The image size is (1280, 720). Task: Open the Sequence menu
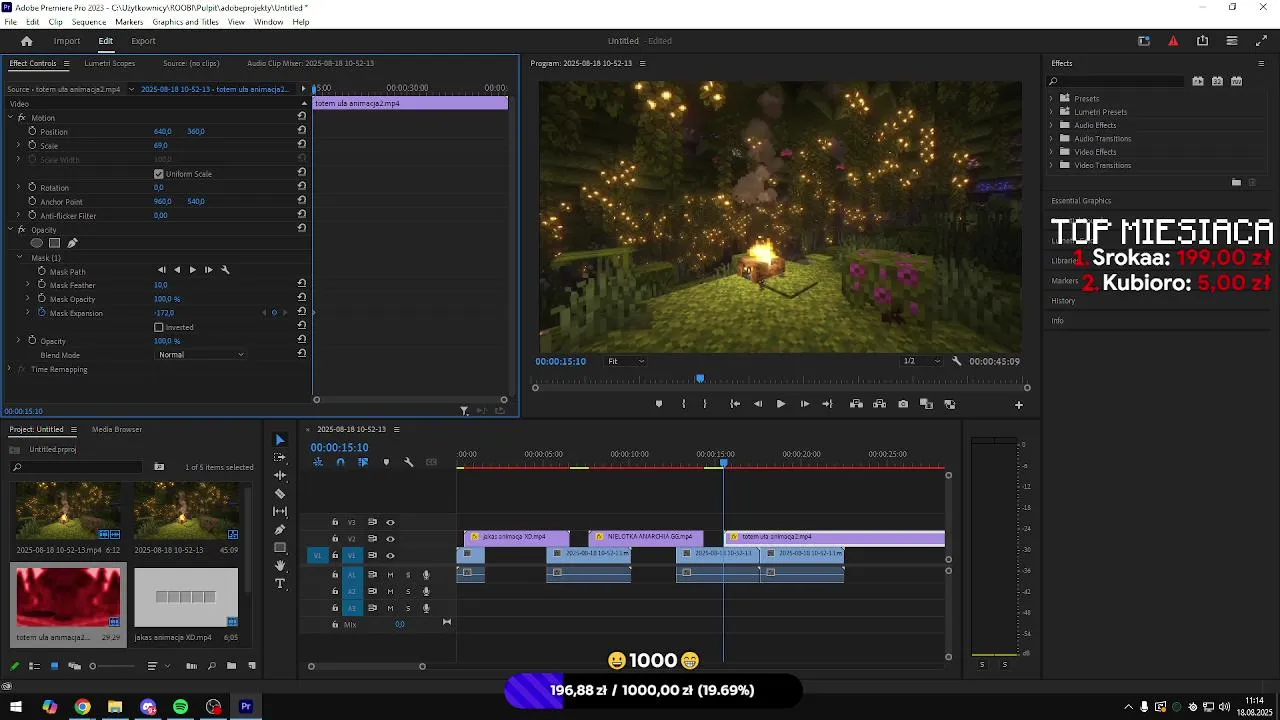89,22
